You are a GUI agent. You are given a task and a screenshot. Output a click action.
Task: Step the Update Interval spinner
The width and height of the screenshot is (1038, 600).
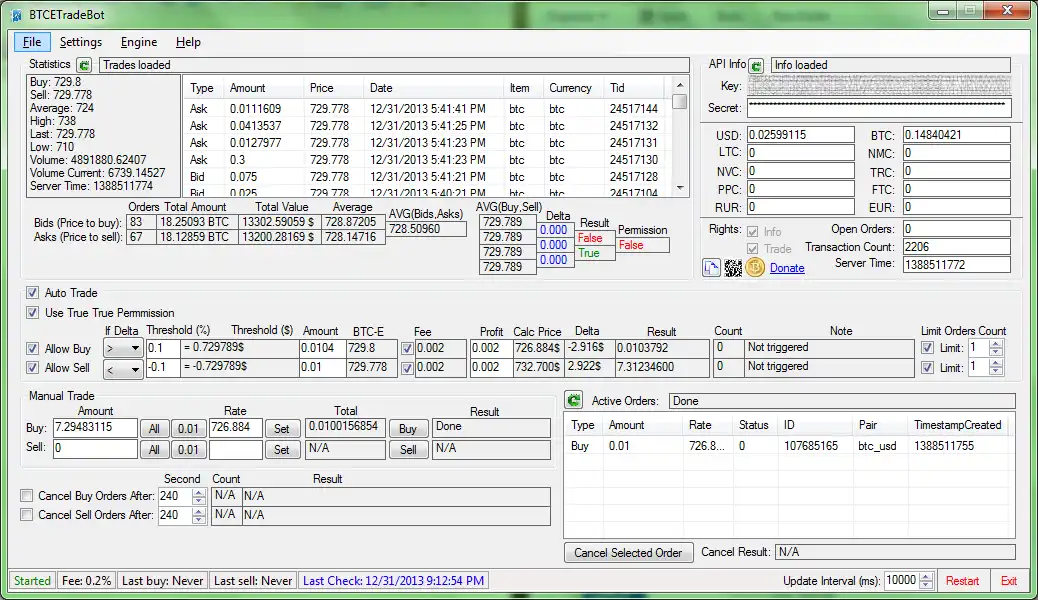[926, 581]
